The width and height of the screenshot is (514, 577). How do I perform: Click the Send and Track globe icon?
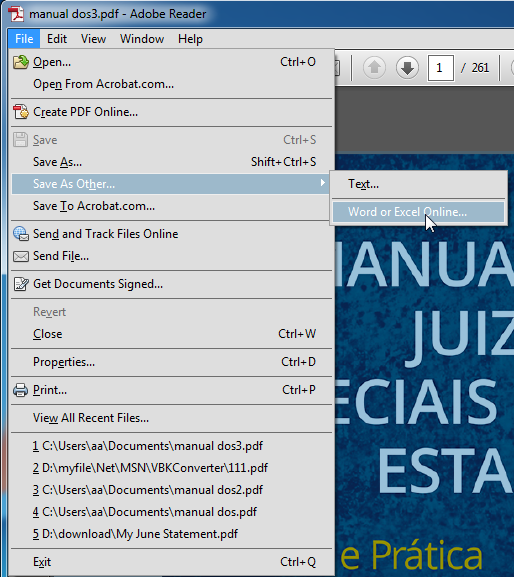coord(21,234)
